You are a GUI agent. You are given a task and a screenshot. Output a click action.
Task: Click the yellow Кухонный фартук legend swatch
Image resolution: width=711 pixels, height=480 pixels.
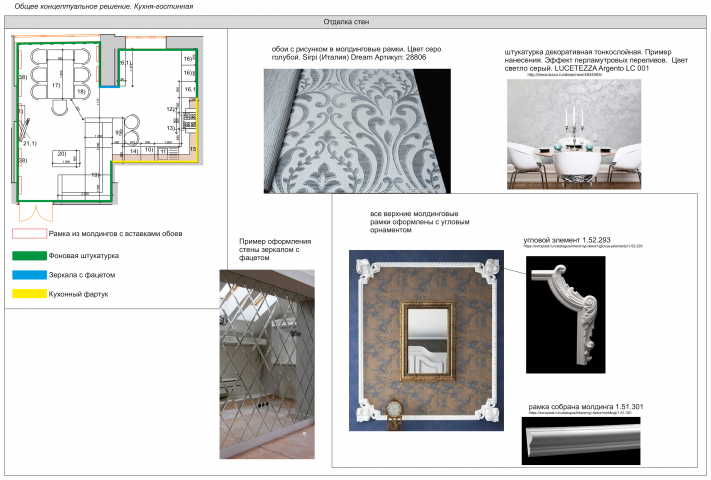click(29, 294)
